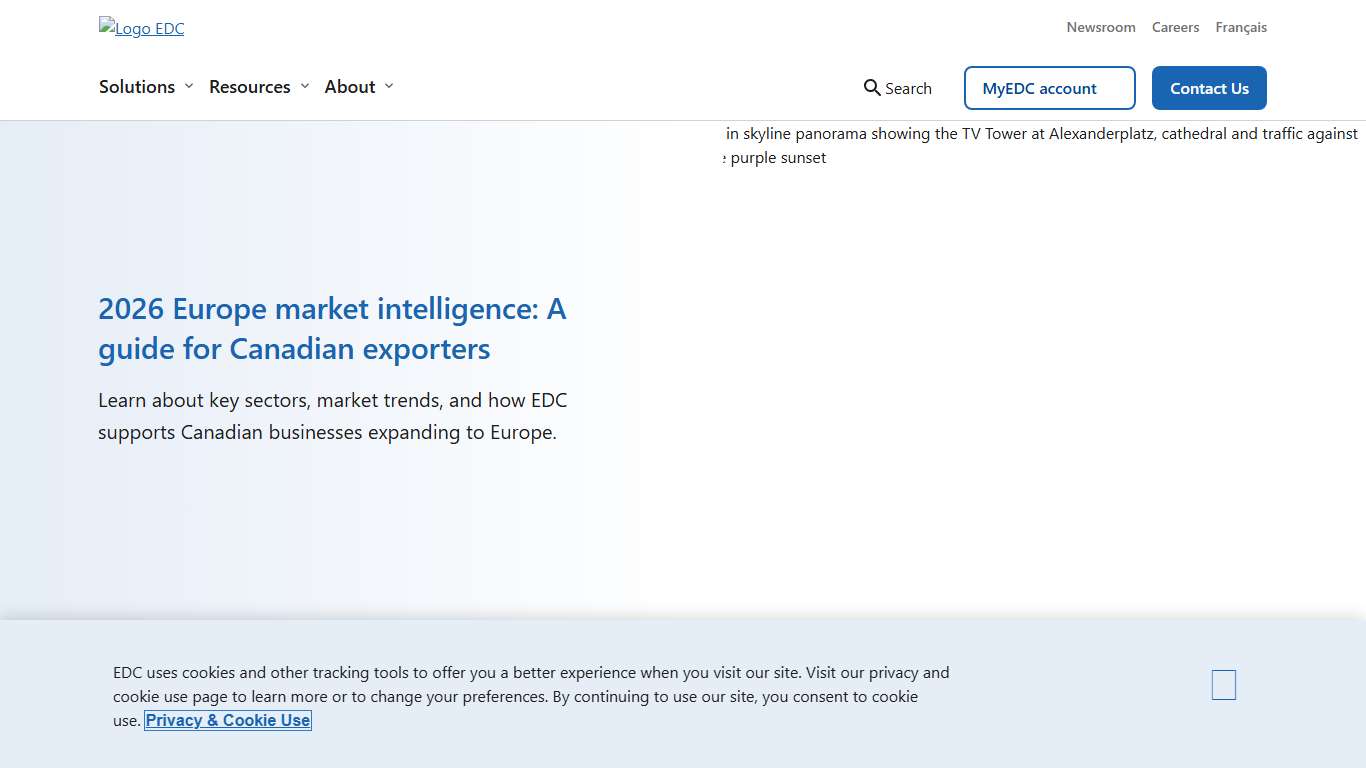Click the 2026 Europe market intelligence heading
This screenshot has width=1366, height=768.
333,328
